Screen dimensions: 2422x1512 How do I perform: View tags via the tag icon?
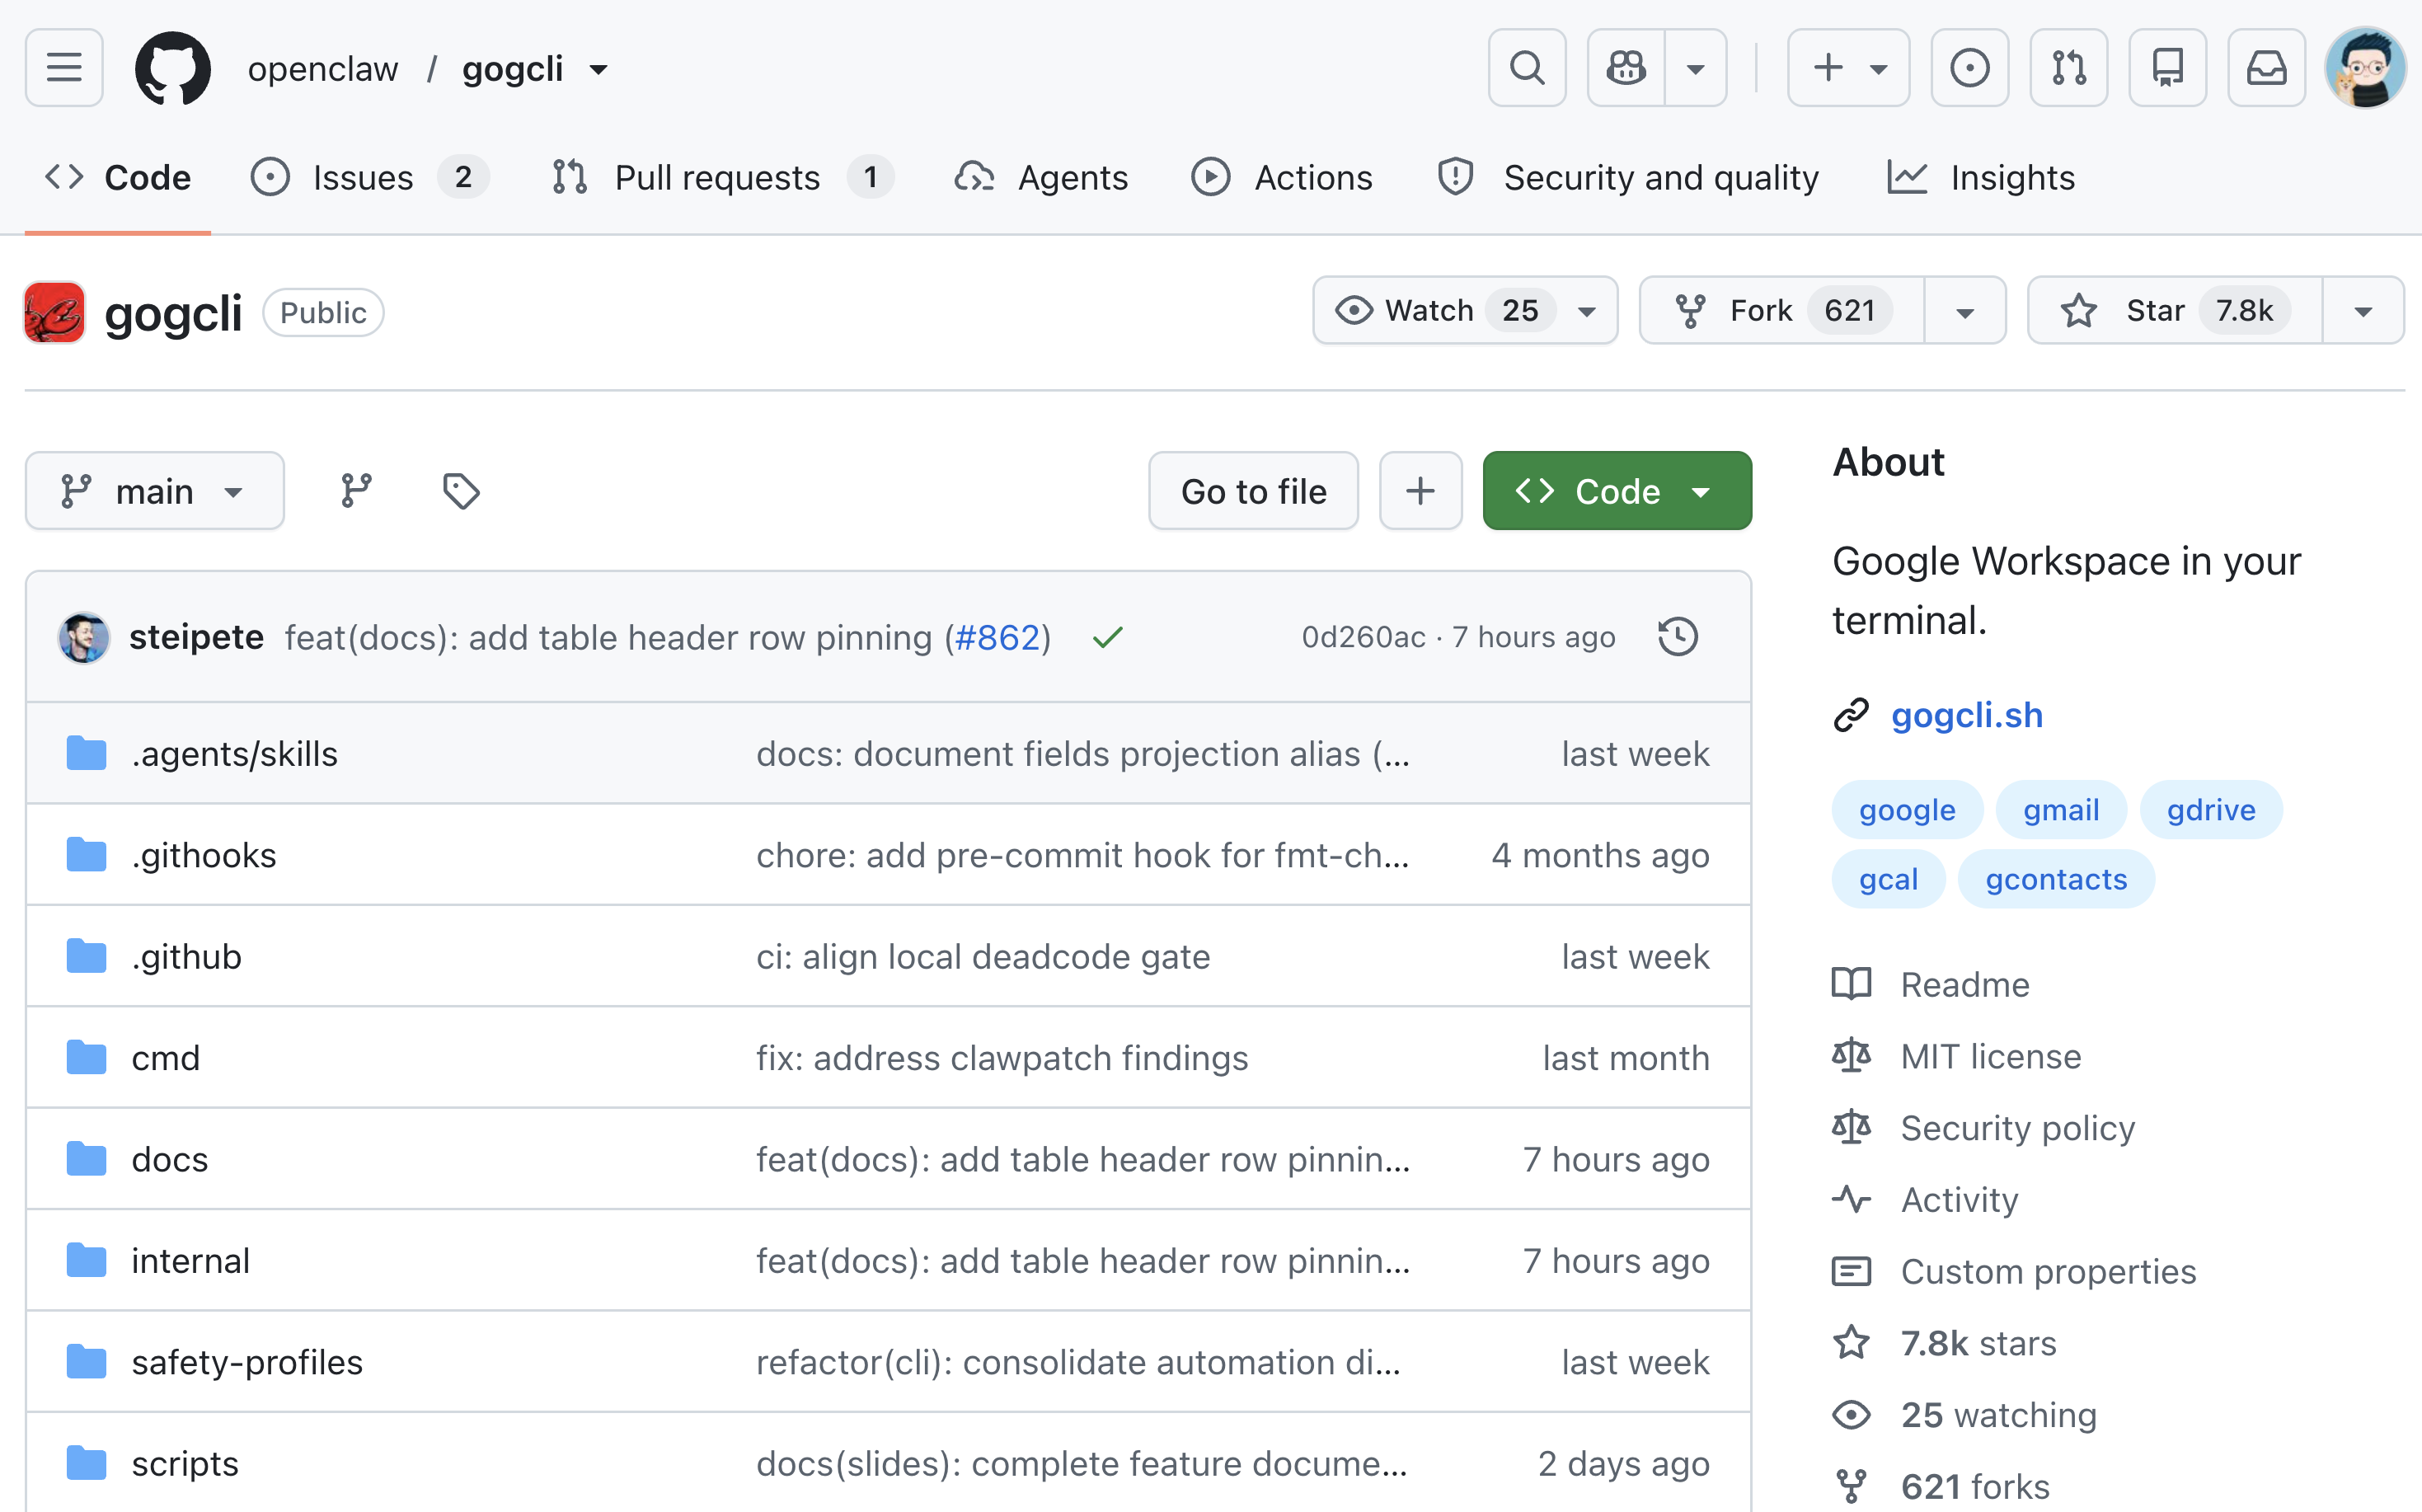pyautogui.click(x=461, y=491)
